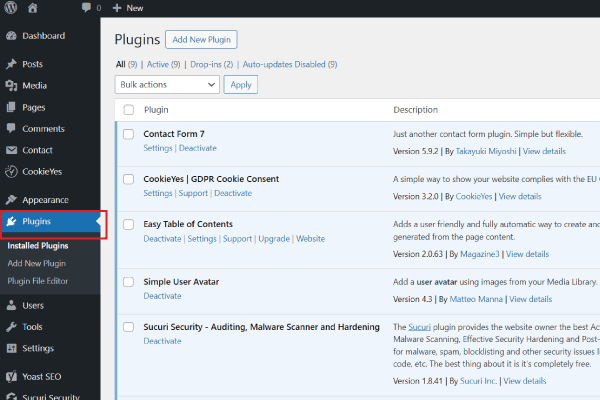
Task: Open the Dashboard menu item
Action: (50, 36)
